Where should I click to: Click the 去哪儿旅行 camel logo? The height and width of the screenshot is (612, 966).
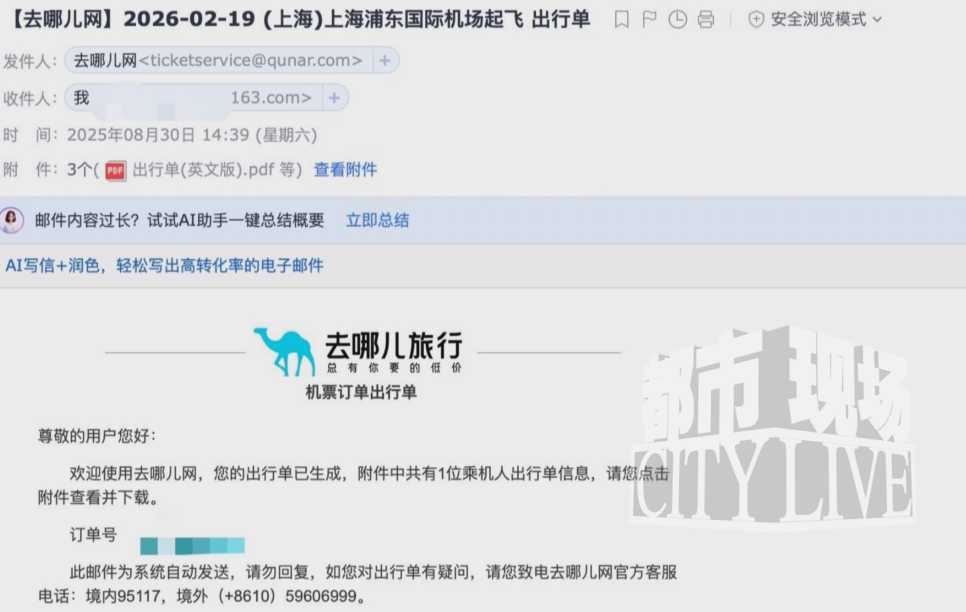coord(284,351)
